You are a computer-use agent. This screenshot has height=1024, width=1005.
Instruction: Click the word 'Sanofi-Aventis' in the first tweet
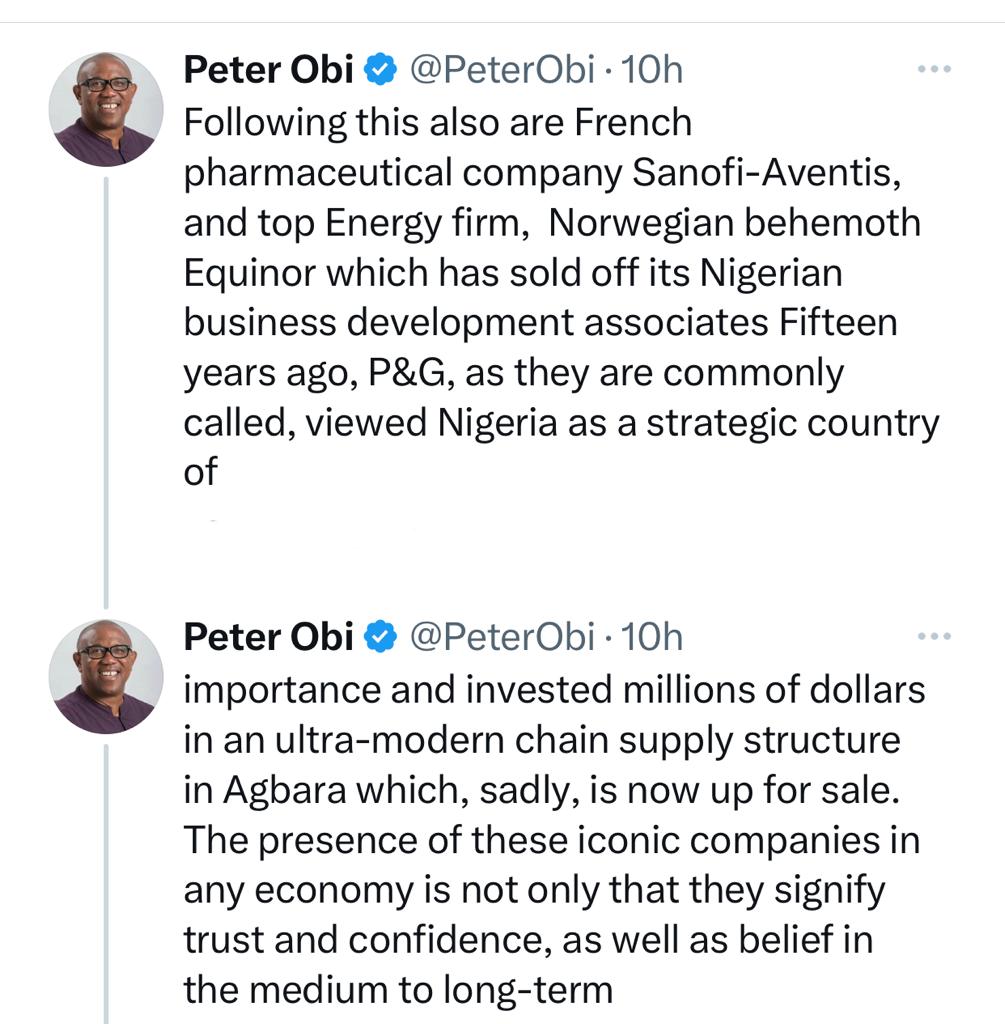click(x=768, y=172)
